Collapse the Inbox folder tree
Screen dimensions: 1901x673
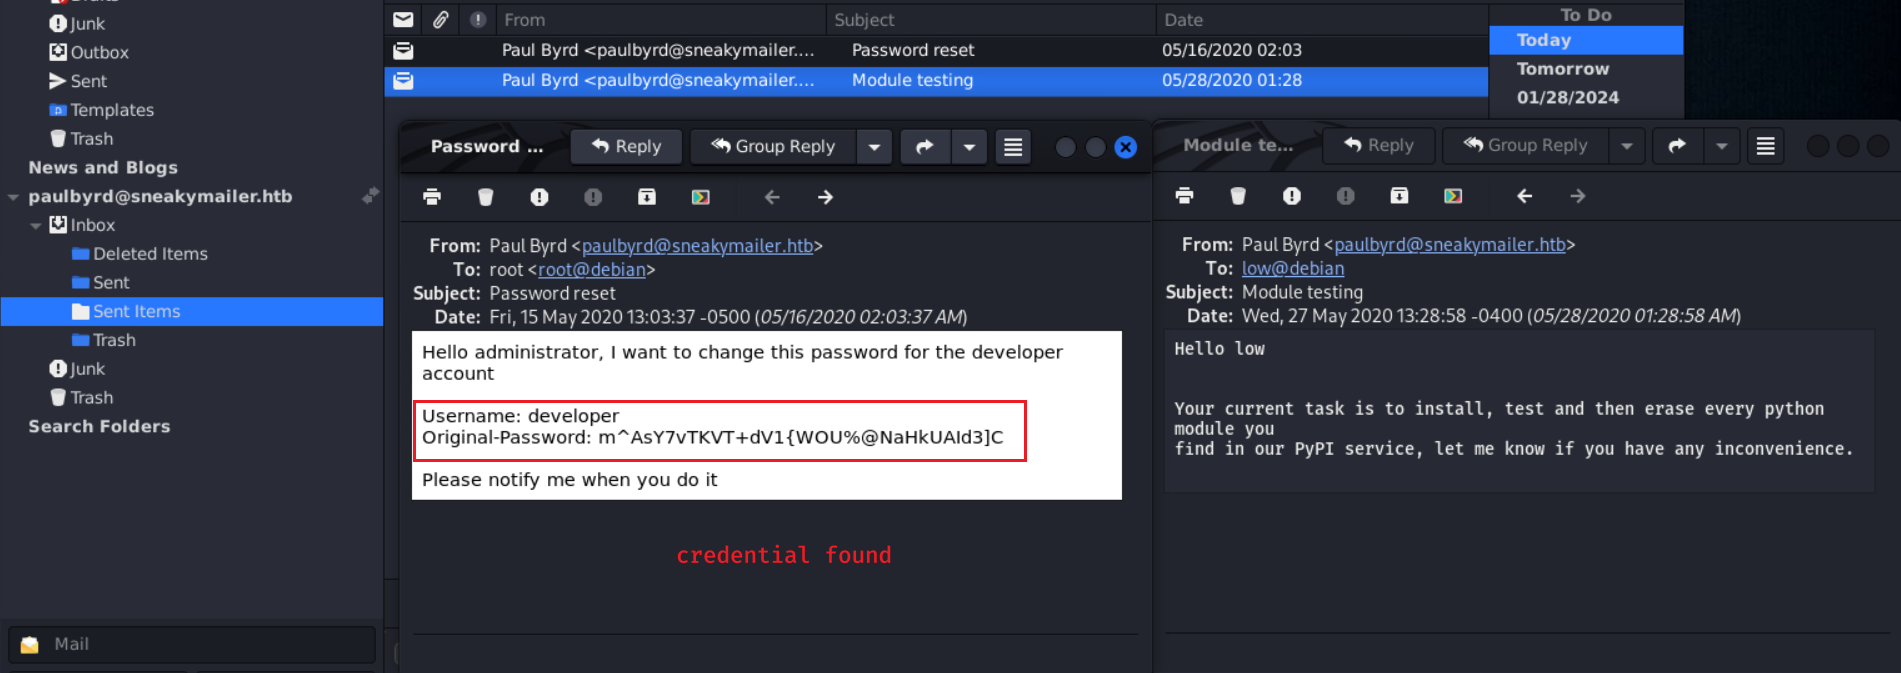pyautogui.click(x=36, y=226)
